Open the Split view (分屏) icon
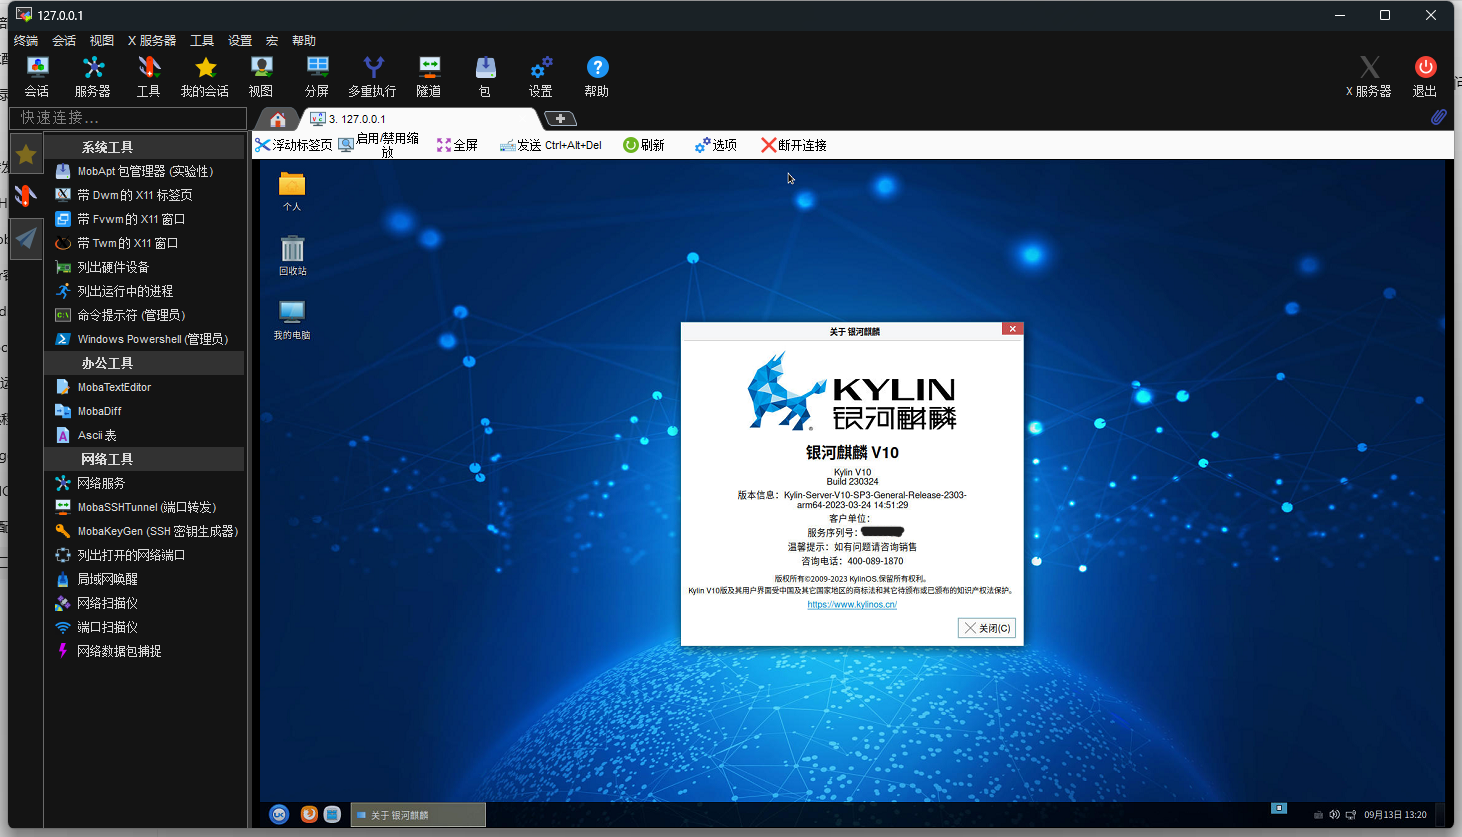Screen dimensions: 1462x837 [317, 76]
